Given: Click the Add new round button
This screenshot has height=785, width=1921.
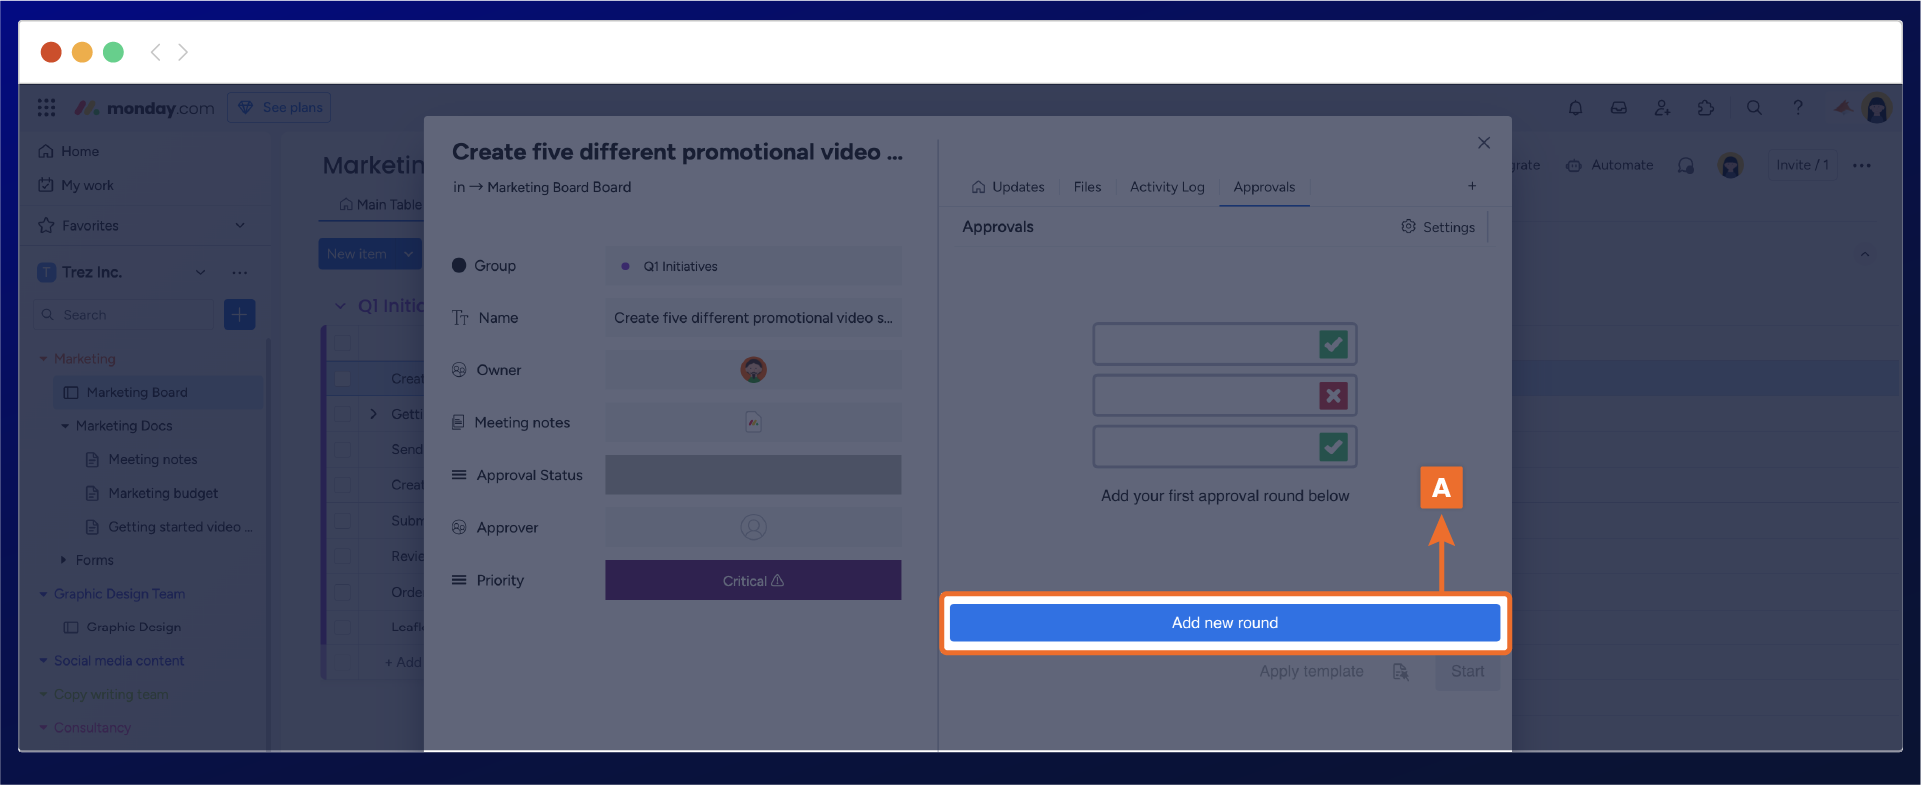Looking at the screenshot, I should click(x=1224, y=623).
